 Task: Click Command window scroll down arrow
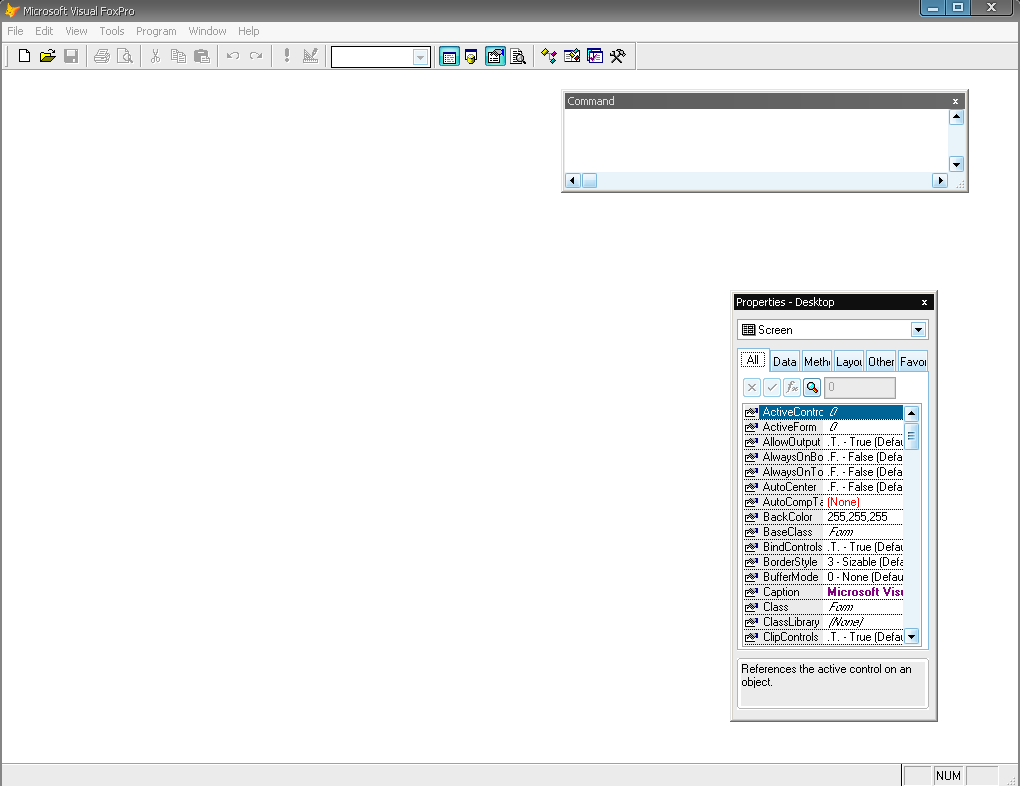(x=956, y=164)
